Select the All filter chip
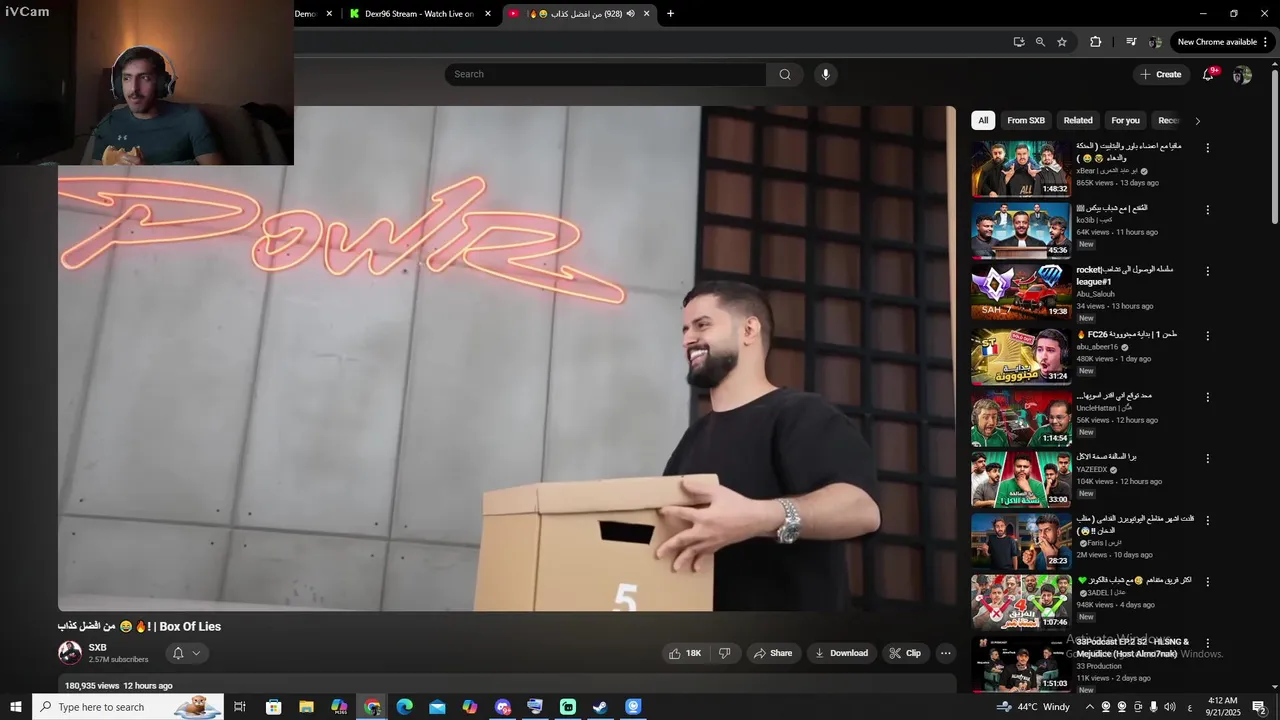 983,121
